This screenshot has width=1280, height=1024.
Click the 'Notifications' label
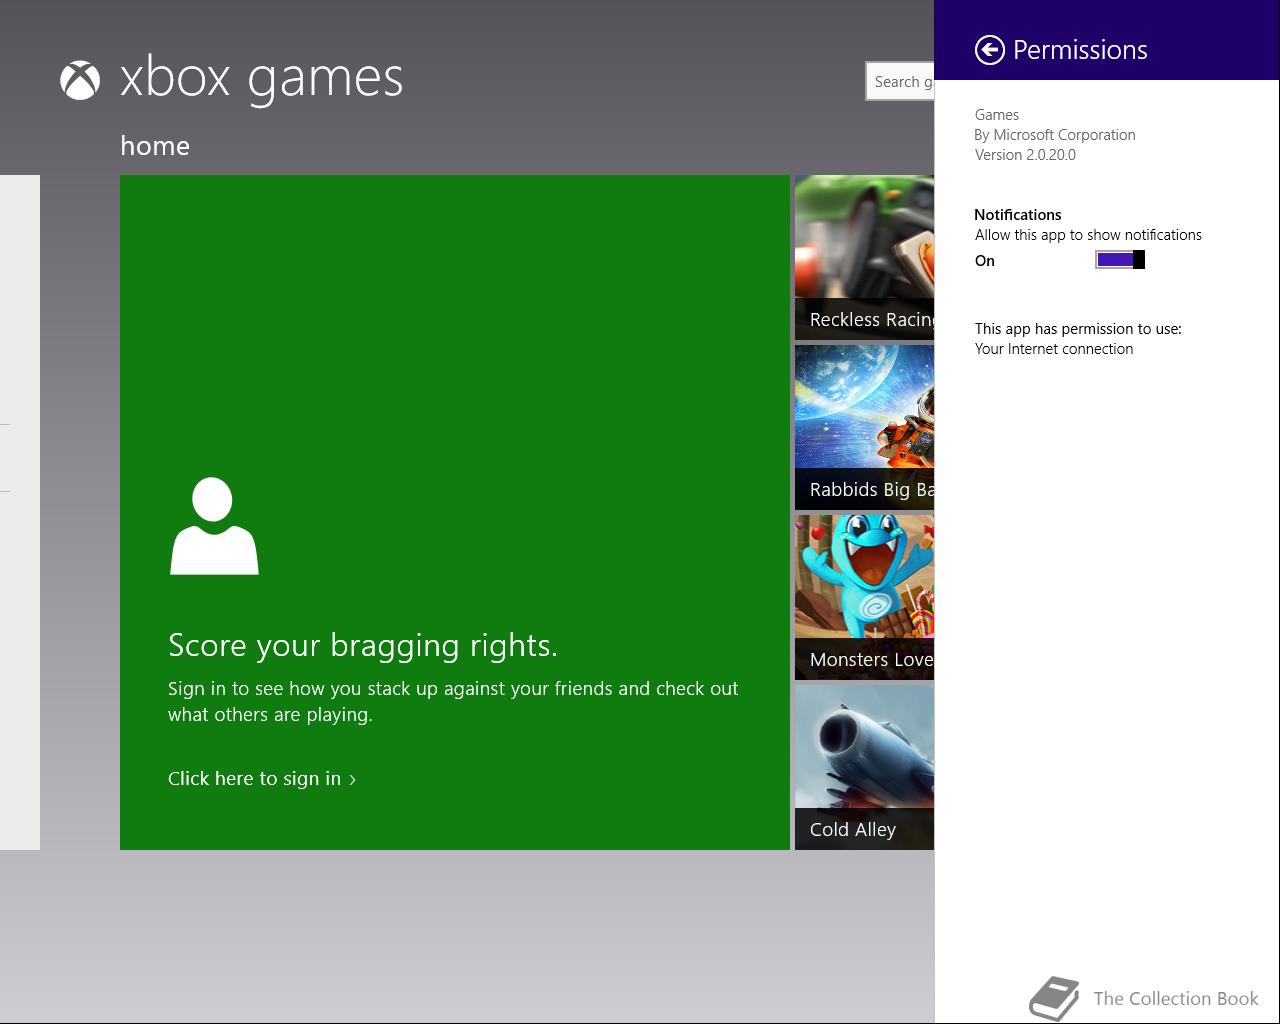(1018, 215)
